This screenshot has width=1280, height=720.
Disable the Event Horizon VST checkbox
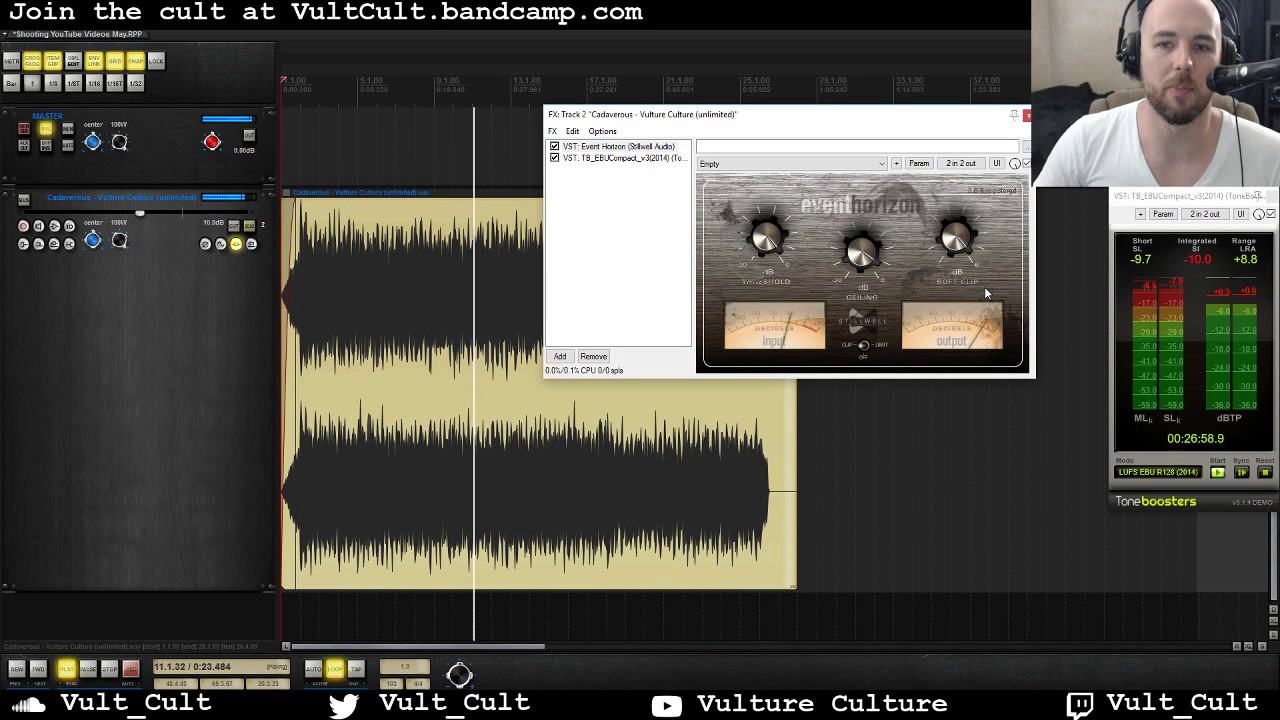click(x=555, y=146)
